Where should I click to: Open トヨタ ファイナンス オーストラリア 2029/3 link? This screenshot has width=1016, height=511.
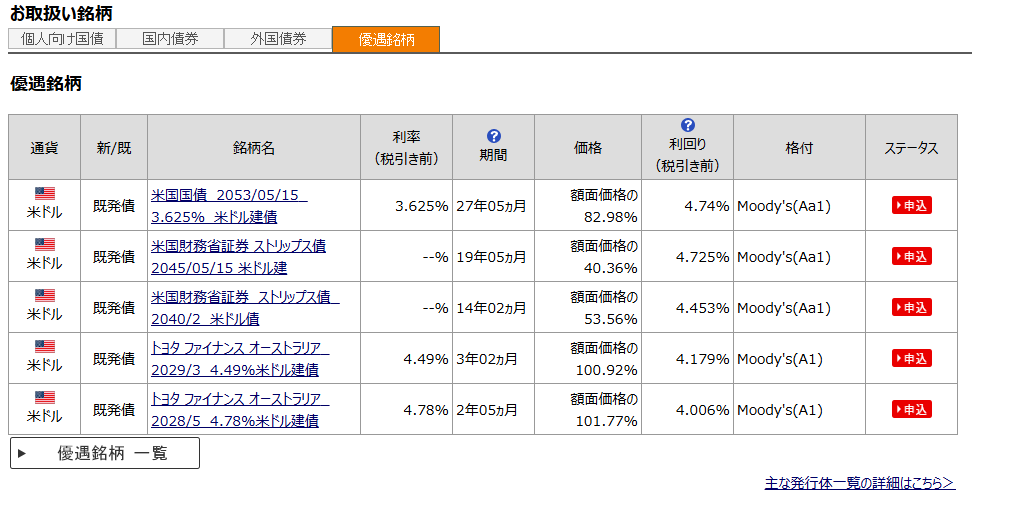pyautogui.click(x=239, y=358)
